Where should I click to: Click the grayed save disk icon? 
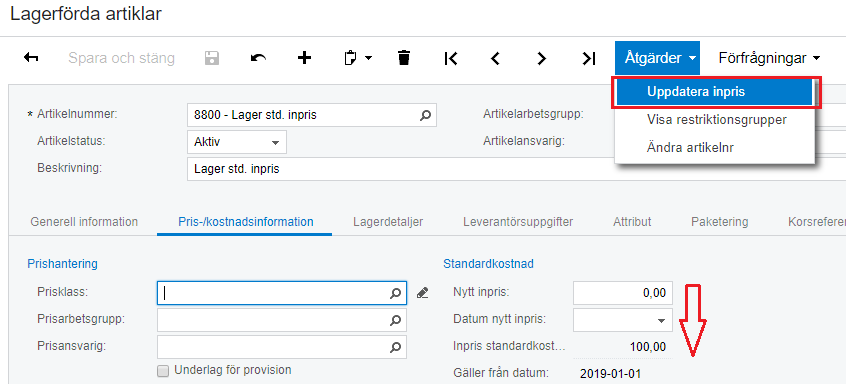point(212,58)
